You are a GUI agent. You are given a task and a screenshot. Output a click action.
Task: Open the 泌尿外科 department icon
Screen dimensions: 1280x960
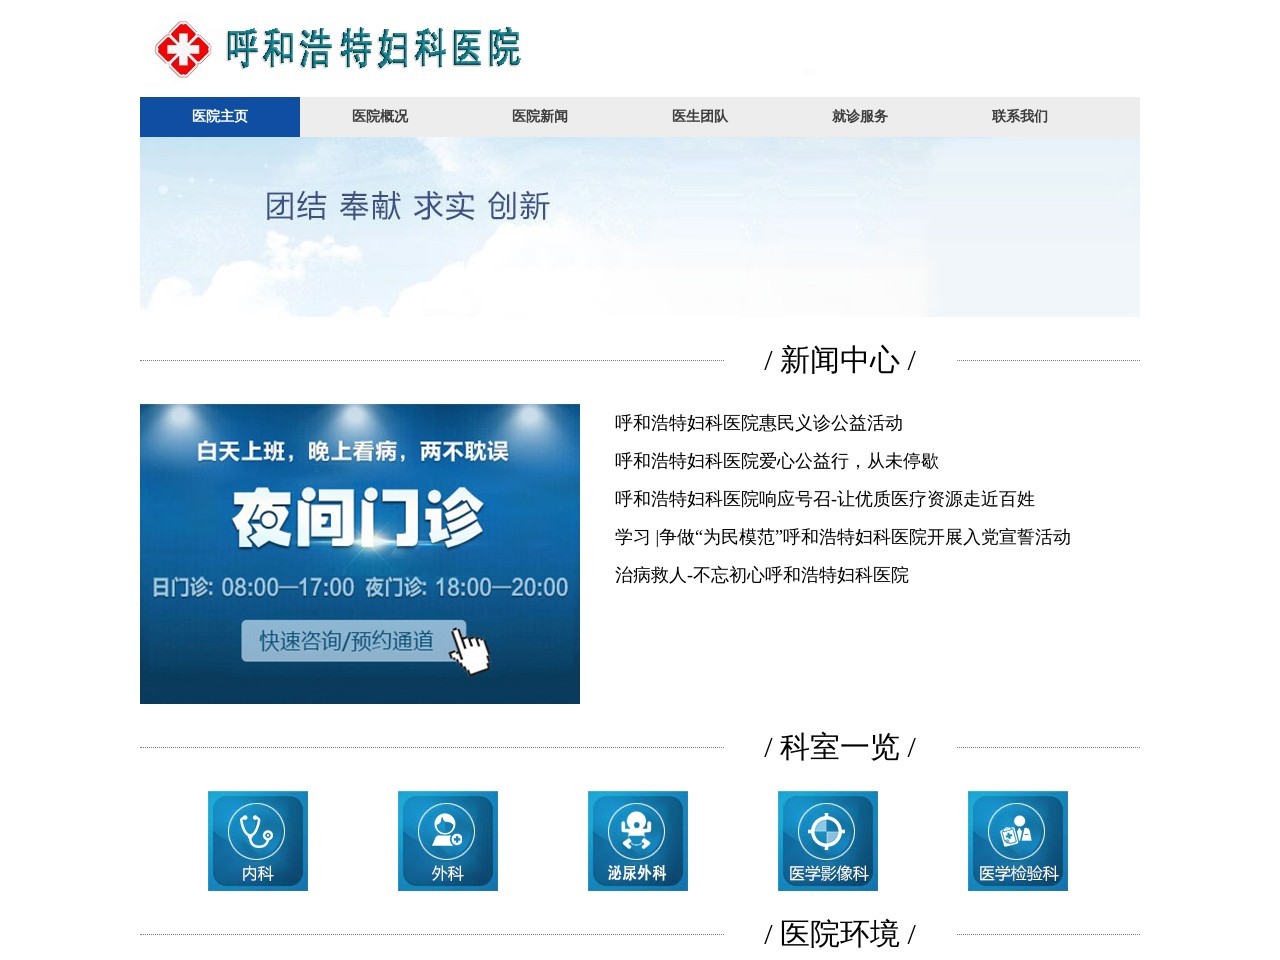click(638, 840)
